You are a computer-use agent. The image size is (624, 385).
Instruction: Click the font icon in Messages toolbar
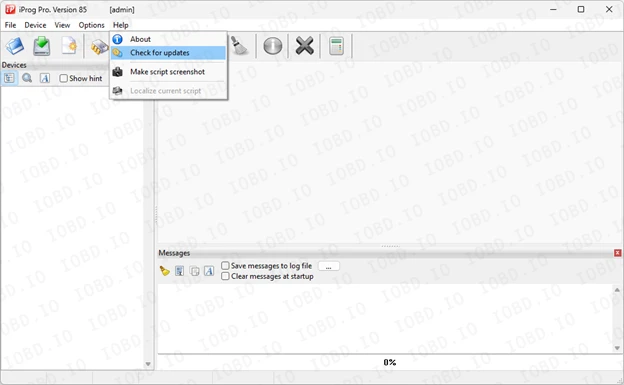pyautogui.click(x=209, y=271)
